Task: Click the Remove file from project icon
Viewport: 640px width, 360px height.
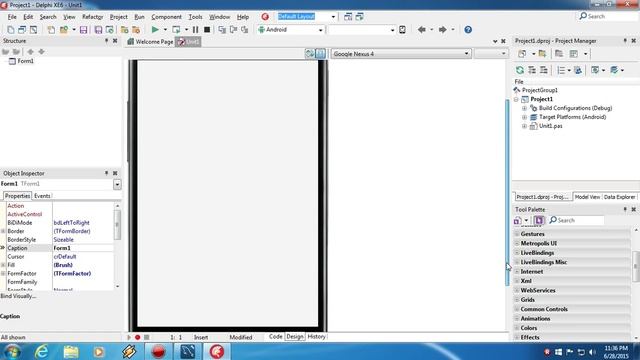Action: click(136, 30)
